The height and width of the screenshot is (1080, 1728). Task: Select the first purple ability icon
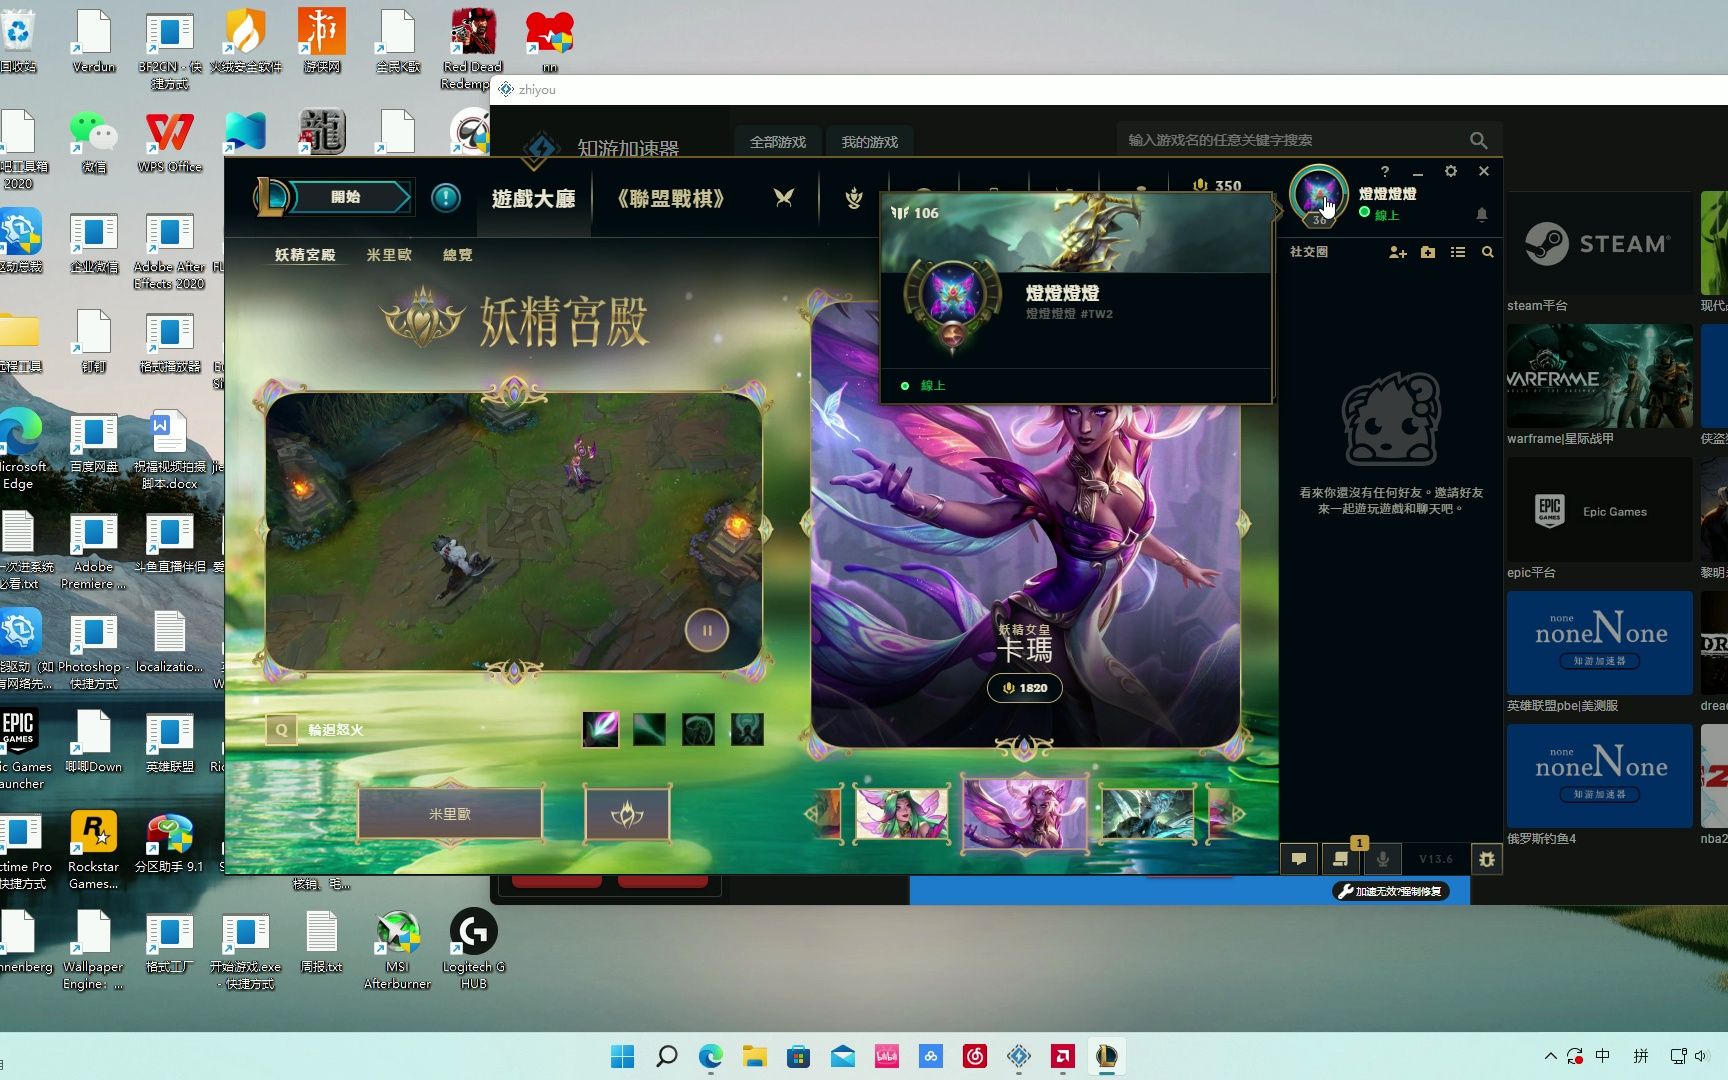[601, 729]
